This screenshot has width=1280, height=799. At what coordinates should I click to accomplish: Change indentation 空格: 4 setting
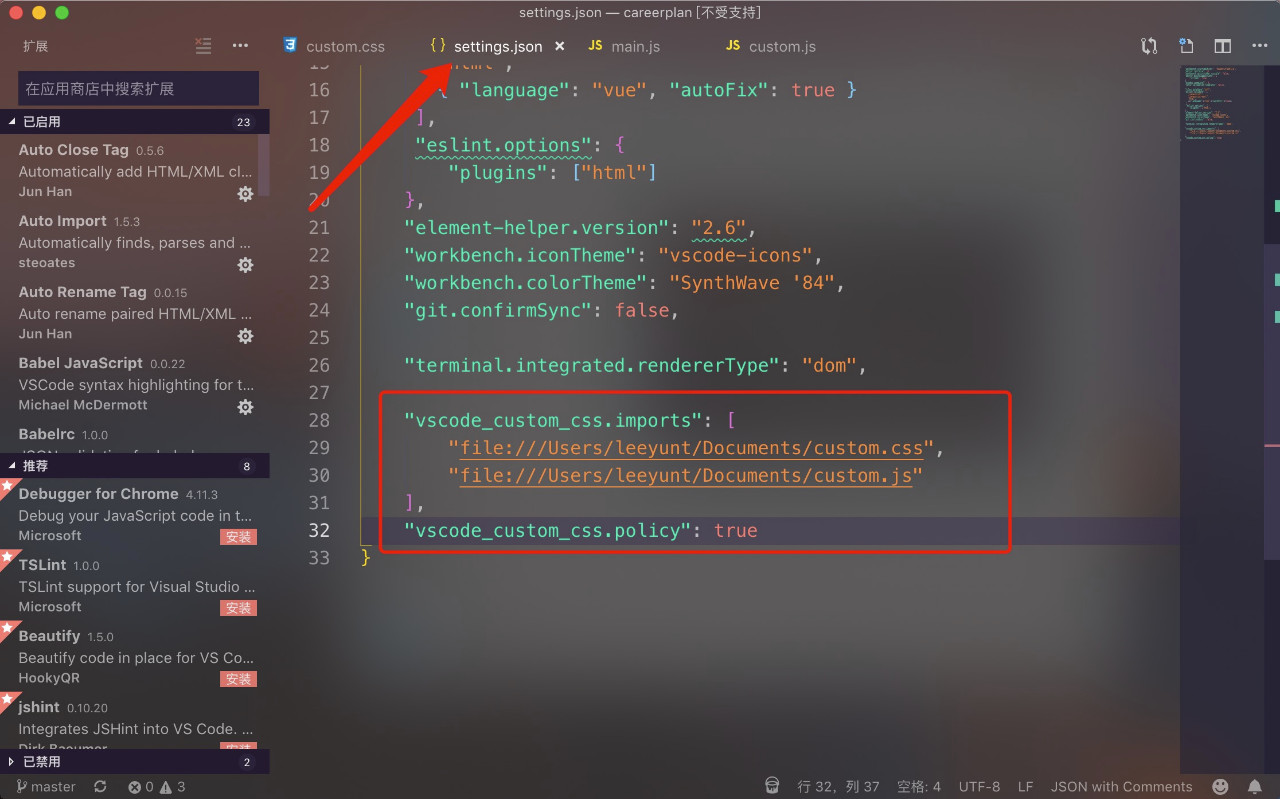point(918,787)
